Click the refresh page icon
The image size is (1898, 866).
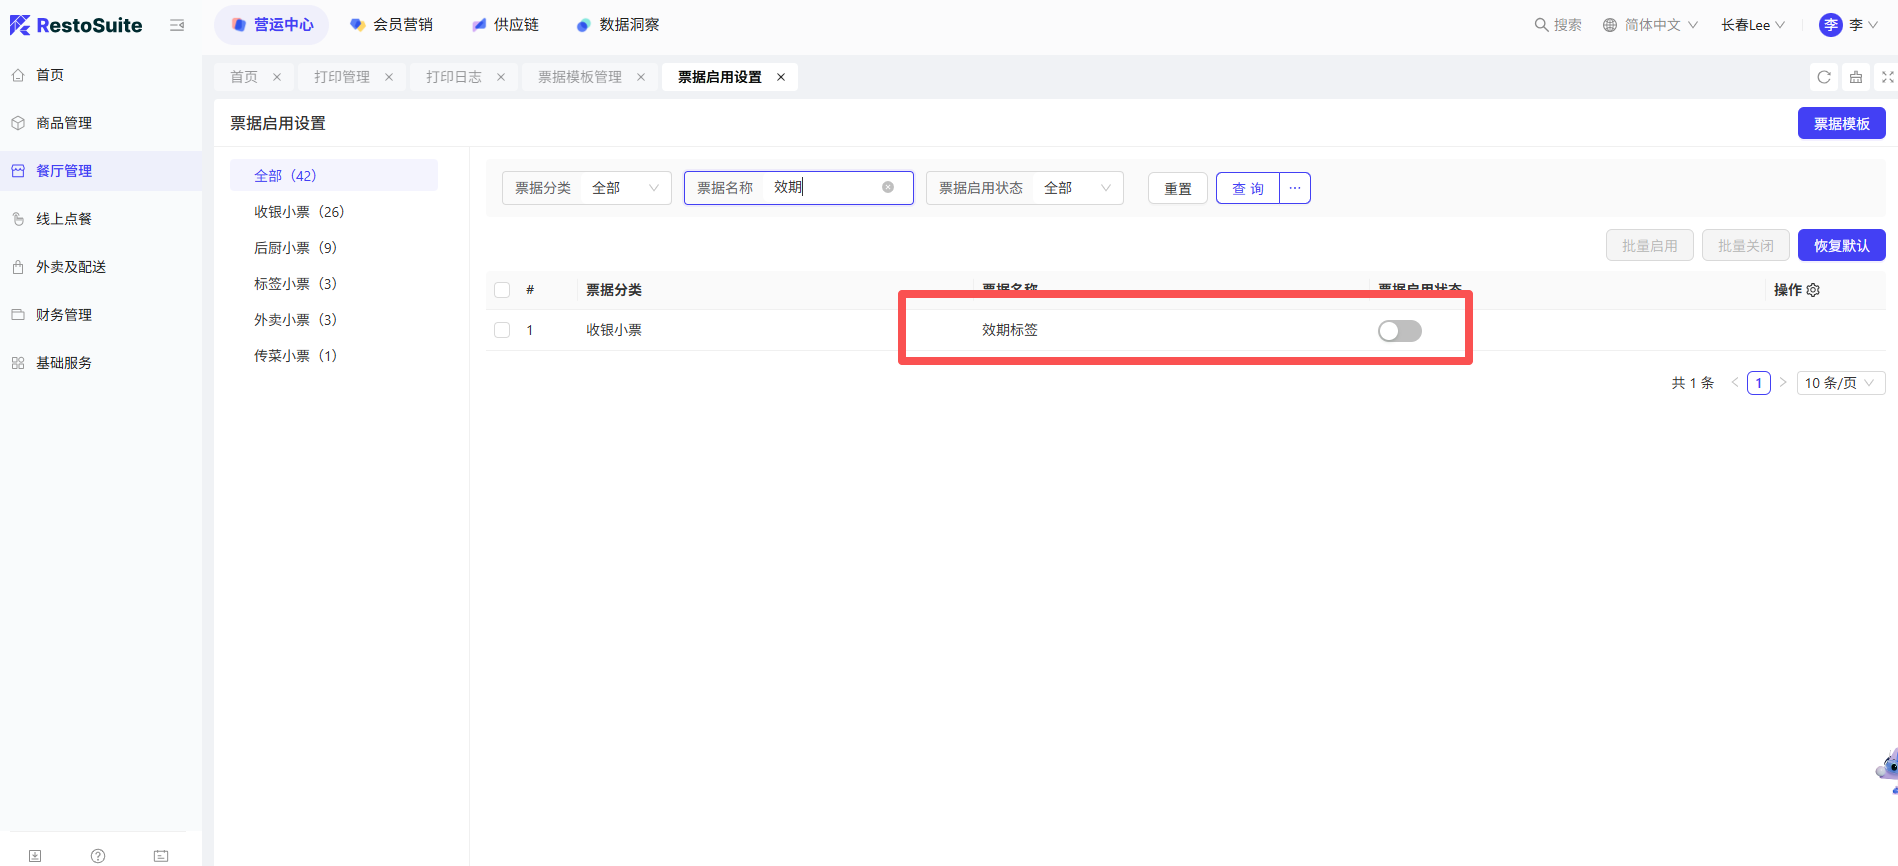(1824, 77)
